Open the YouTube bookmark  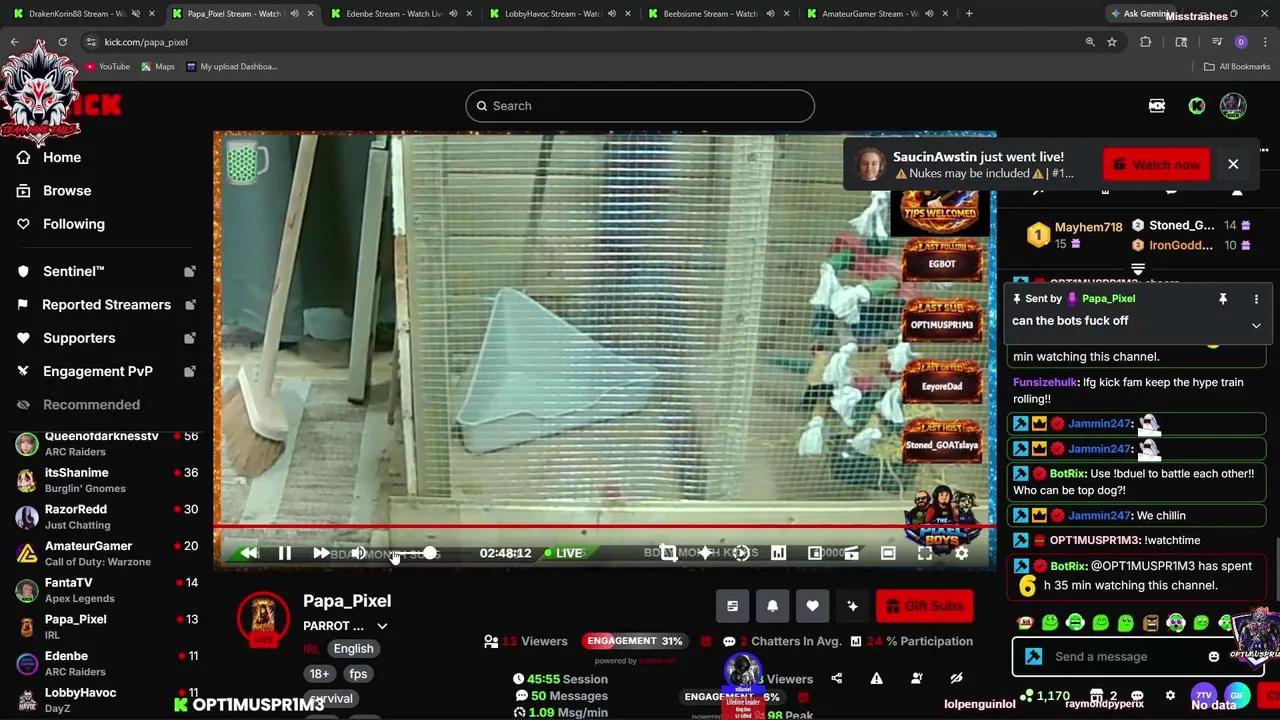coord(107,67)
